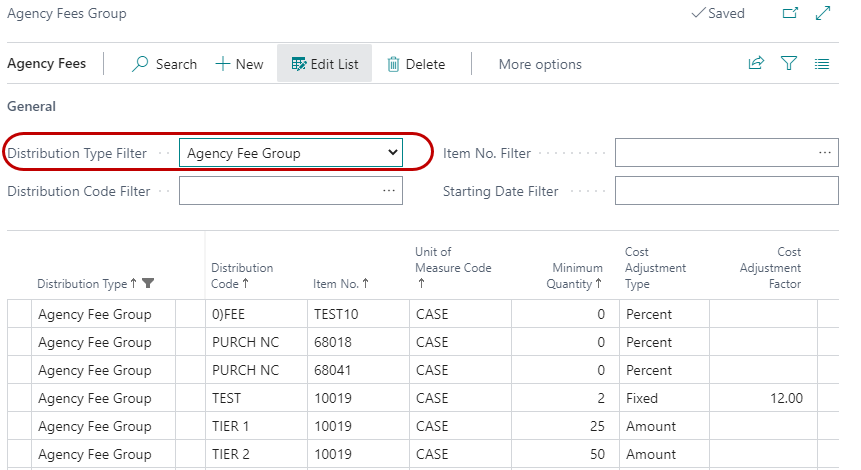Click filter funnel icon on Distribution Type column
Screen dimensions: 861x470
click(148, 283)
